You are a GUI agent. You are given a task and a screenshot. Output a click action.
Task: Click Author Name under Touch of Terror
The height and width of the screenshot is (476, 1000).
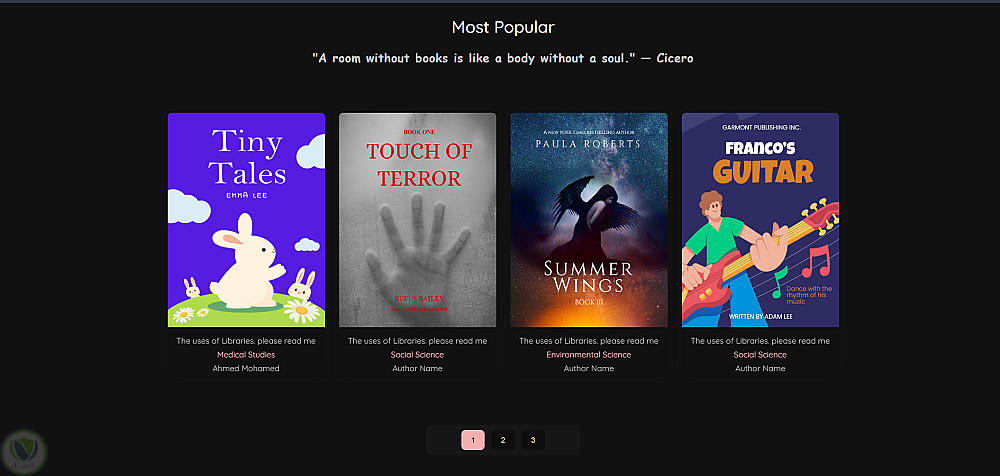(418, 369)
